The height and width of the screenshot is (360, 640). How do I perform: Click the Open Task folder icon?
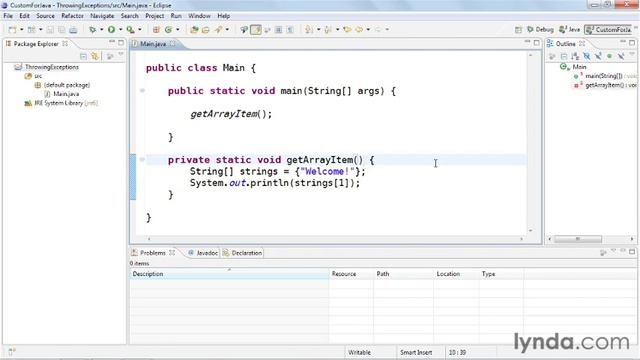[206, 30]
